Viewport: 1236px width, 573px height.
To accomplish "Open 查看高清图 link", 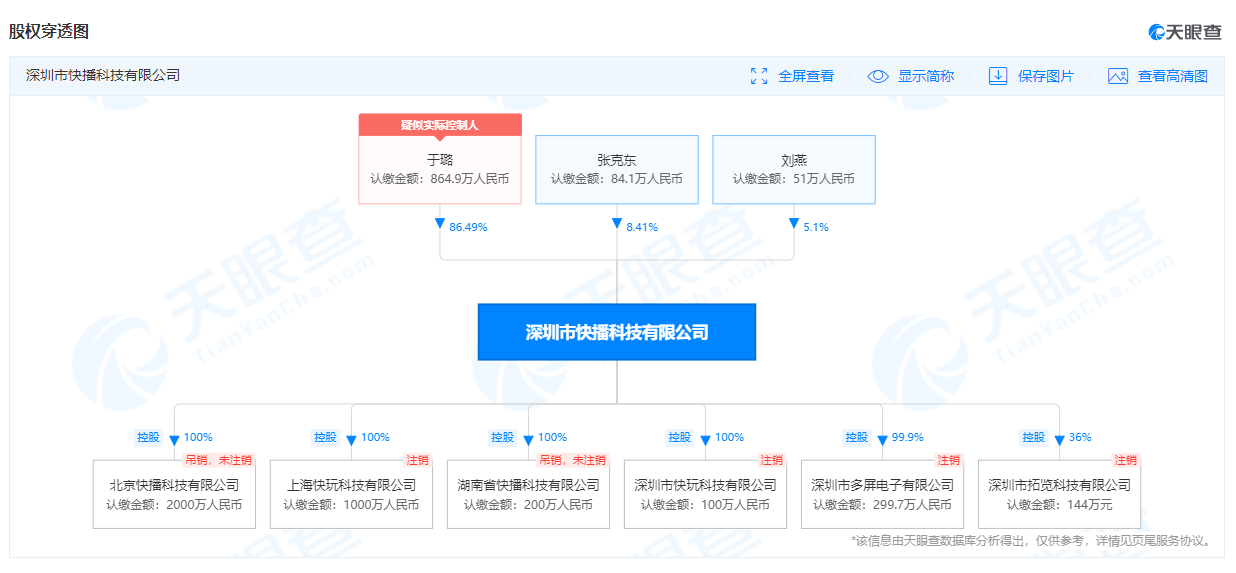I will (x=1172, y=76).
